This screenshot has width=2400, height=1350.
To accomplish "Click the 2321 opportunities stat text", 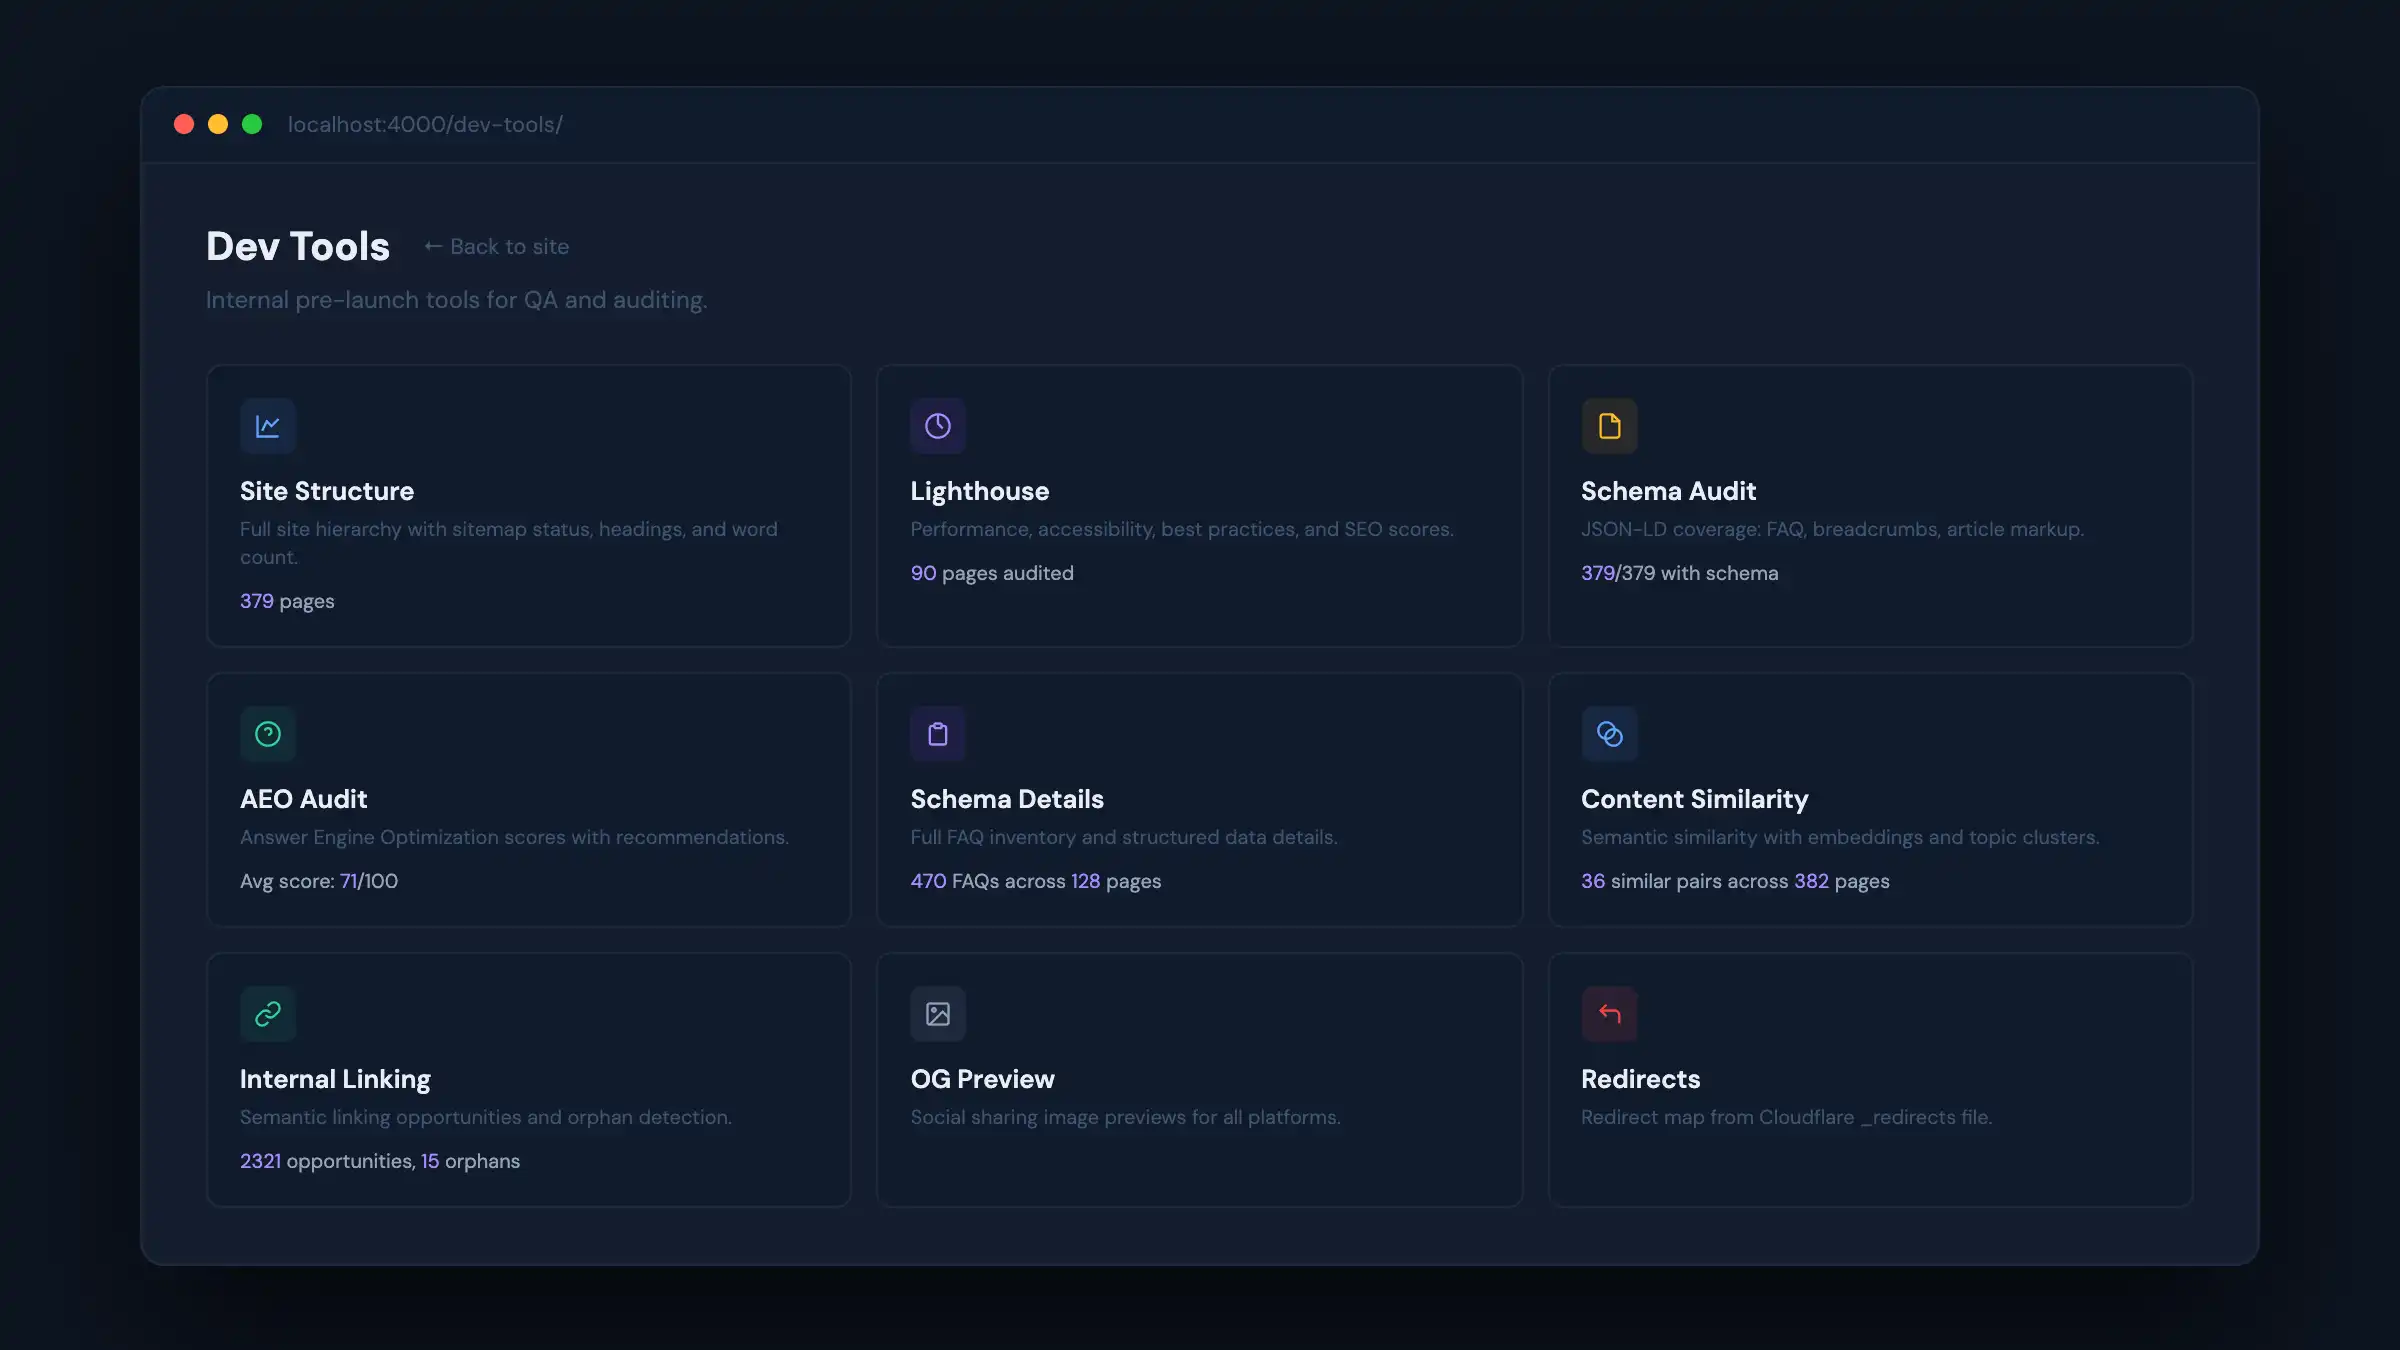I will [x=326, y=1161].
